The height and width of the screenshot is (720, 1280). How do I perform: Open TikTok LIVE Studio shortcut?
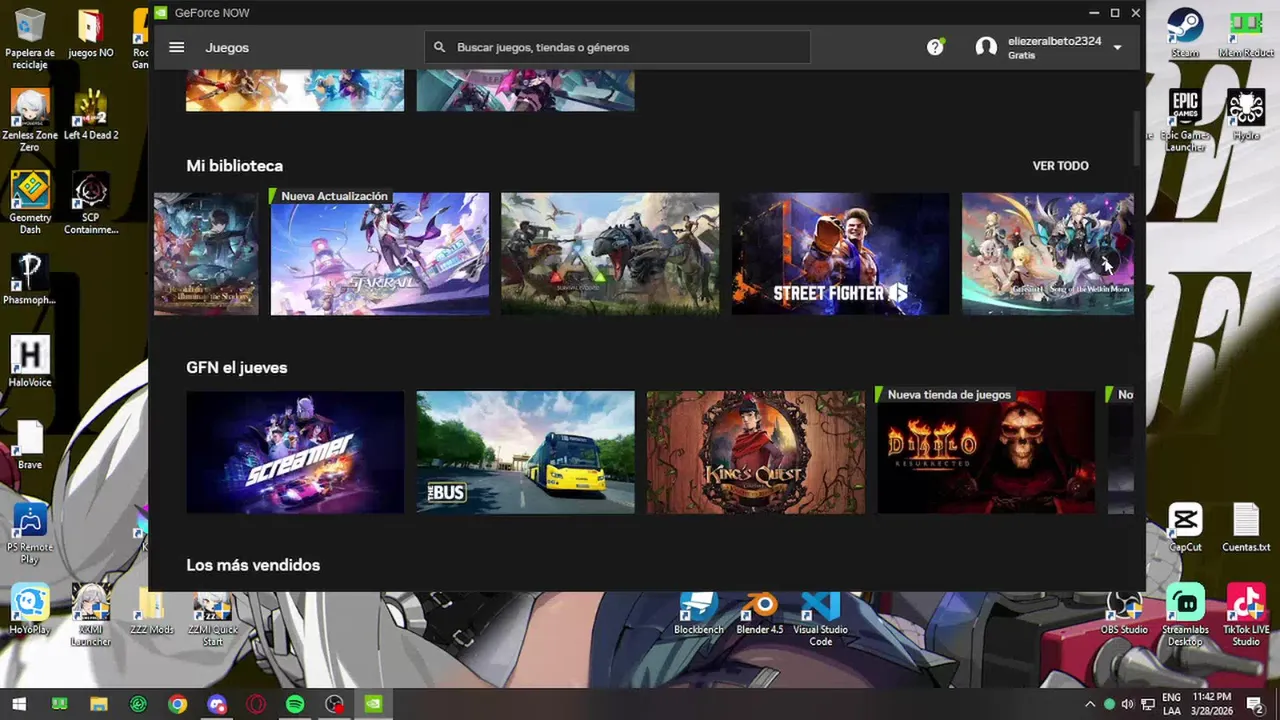[x=1246, y=615]
